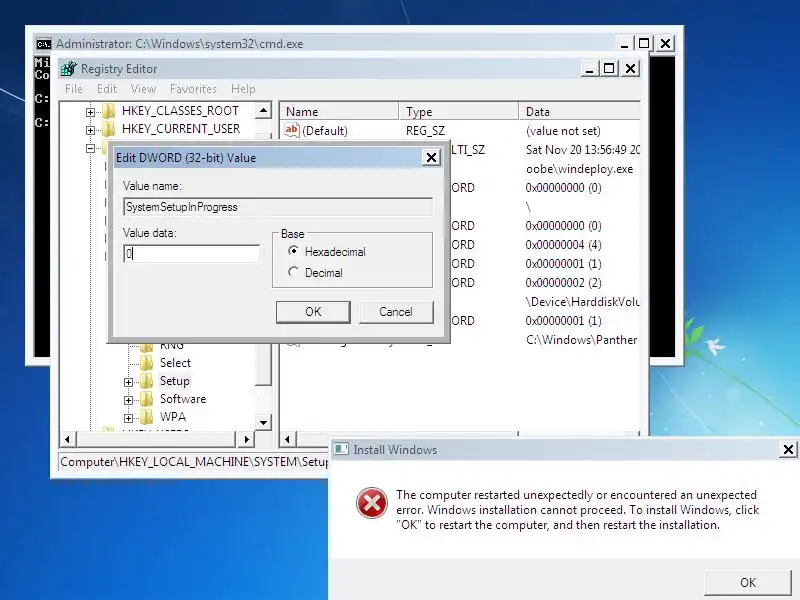
Task: Select the Select key label in tree
Action: click(175, 363)
